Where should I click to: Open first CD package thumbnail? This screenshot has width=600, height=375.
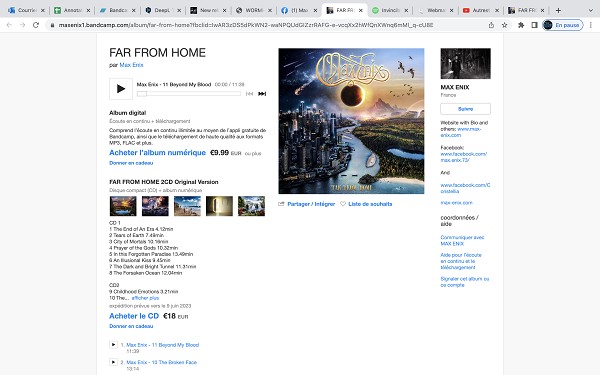(x=123, y=206)
